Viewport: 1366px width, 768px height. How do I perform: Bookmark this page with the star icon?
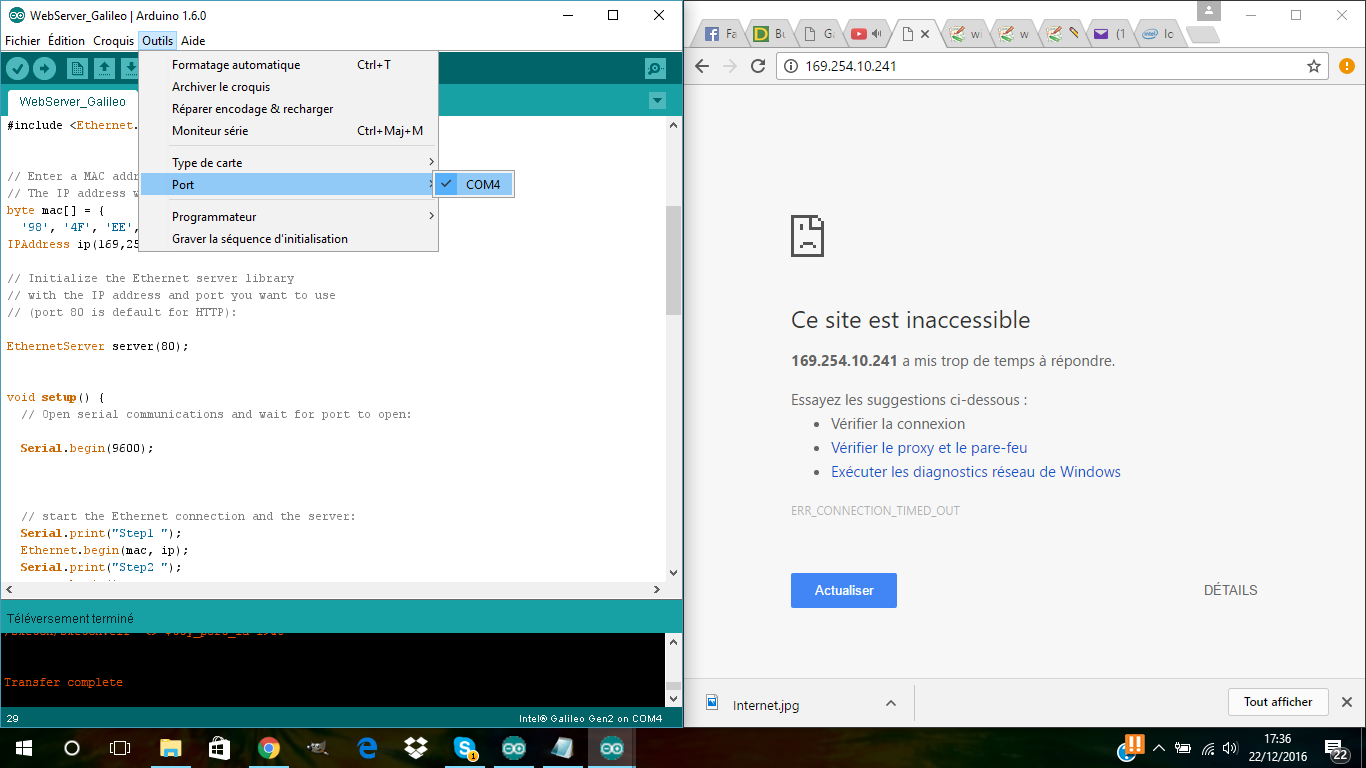(x=1314, y=66)
